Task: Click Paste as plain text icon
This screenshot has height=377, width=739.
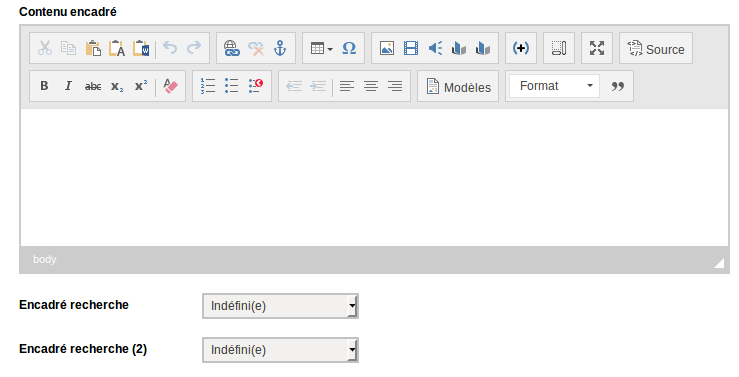Action: (x=117, y=48)
